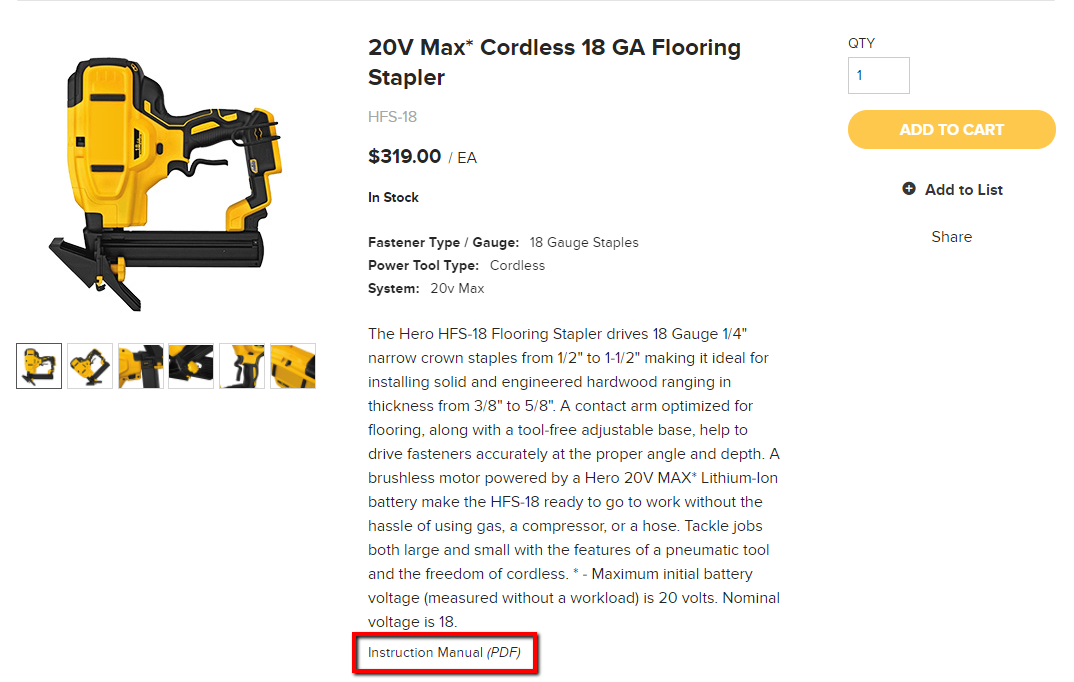Click the HFS-18 model number text
Image resolution: width=1074 pixels, height=682 pixels.
tap(392, 117)
